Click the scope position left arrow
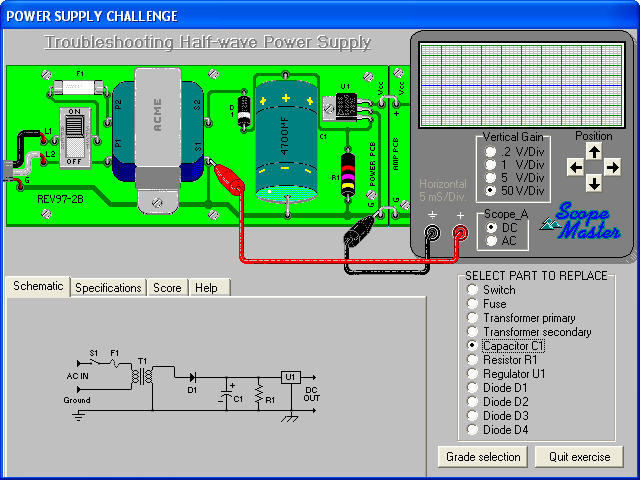This screenshot has height=480, width=640. 576,167
